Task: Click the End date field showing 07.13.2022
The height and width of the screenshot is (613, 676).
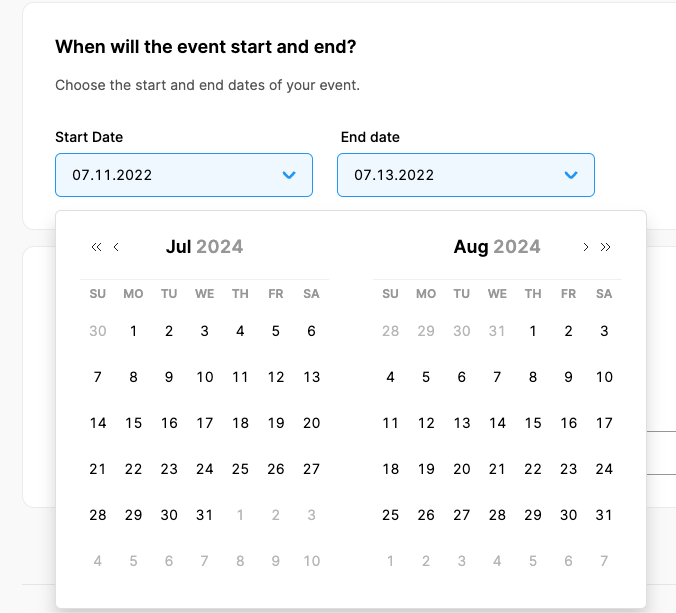Action: point(452,175)
